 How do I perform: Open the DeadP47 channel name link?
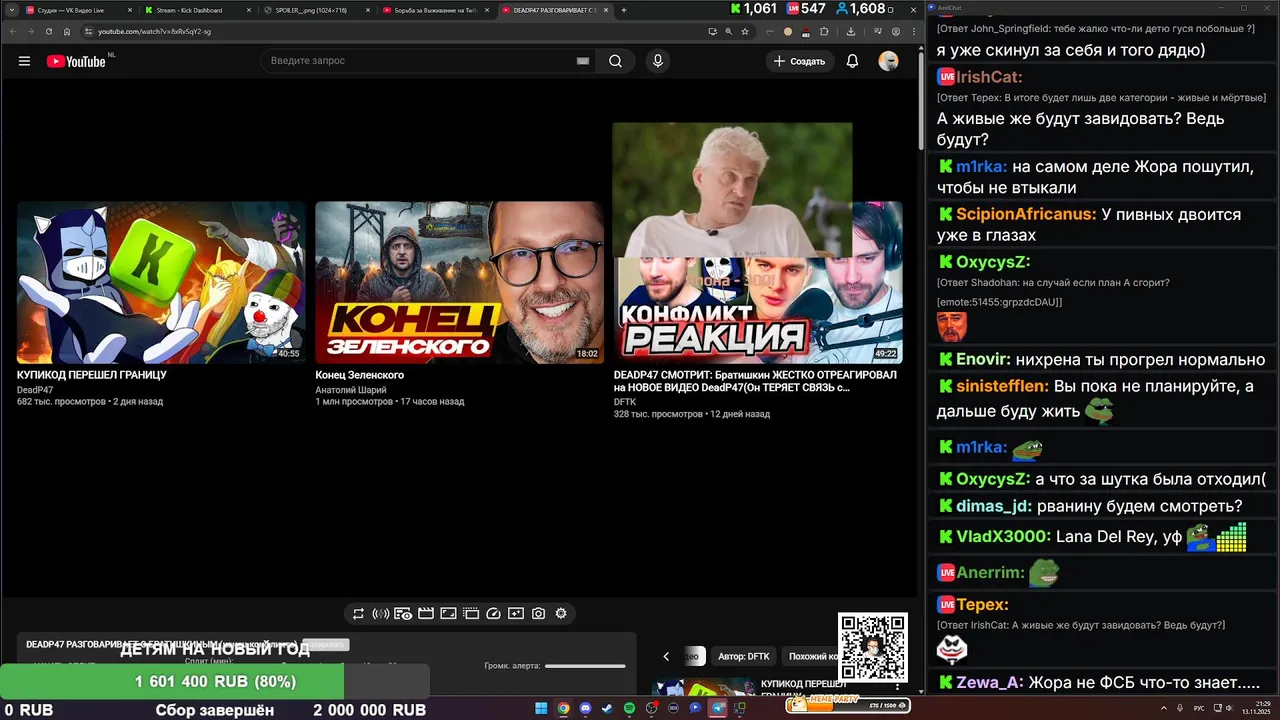pyautogui.click(x=35, y=390)
